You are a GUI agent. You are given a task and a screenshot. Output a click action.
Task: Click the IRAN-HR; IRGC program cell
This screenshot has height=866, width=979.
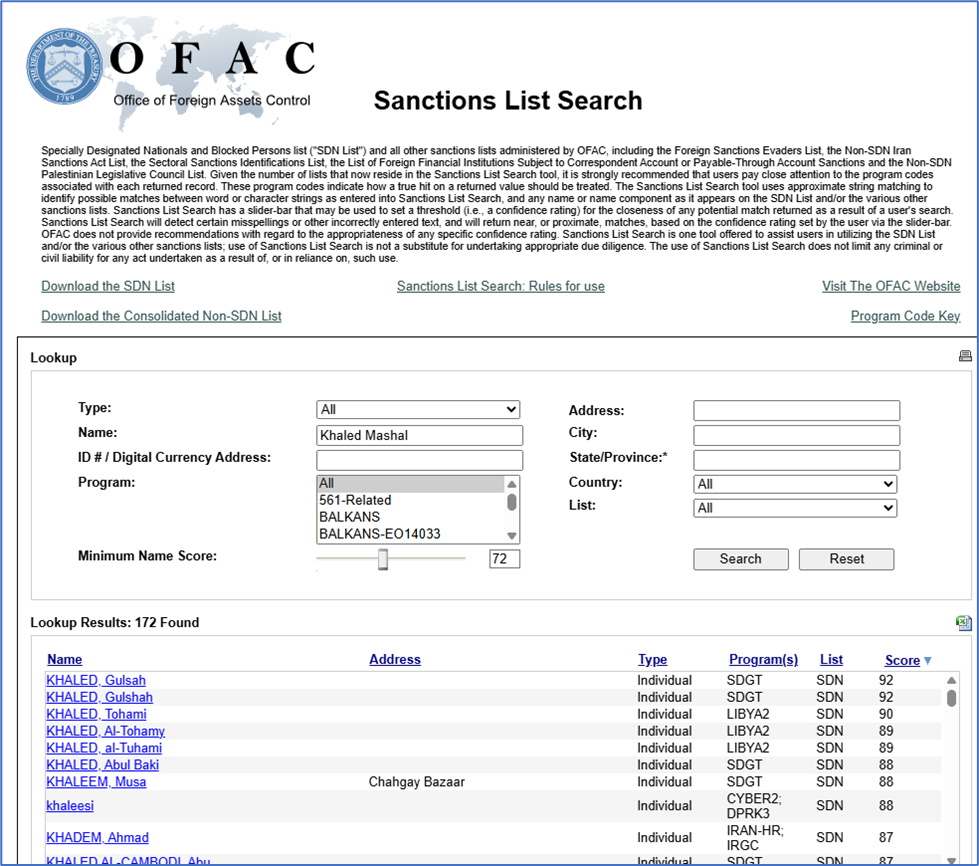click(755, 837)
